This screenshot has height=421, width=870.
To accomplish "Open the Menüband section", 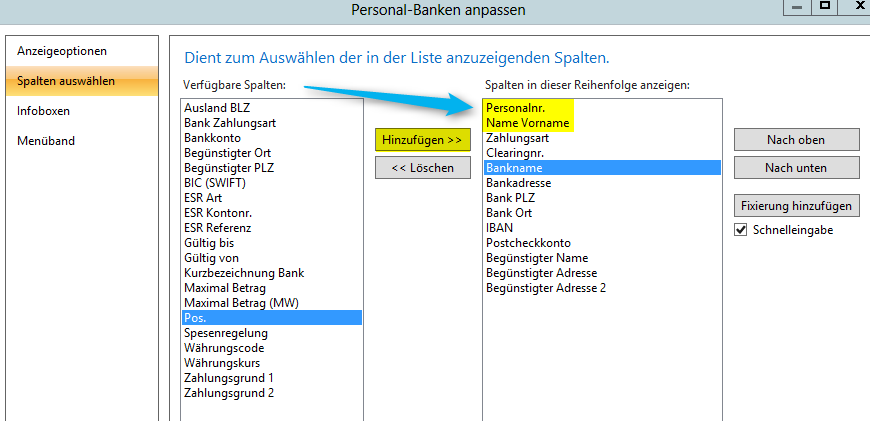I will [x=46, y=141].
